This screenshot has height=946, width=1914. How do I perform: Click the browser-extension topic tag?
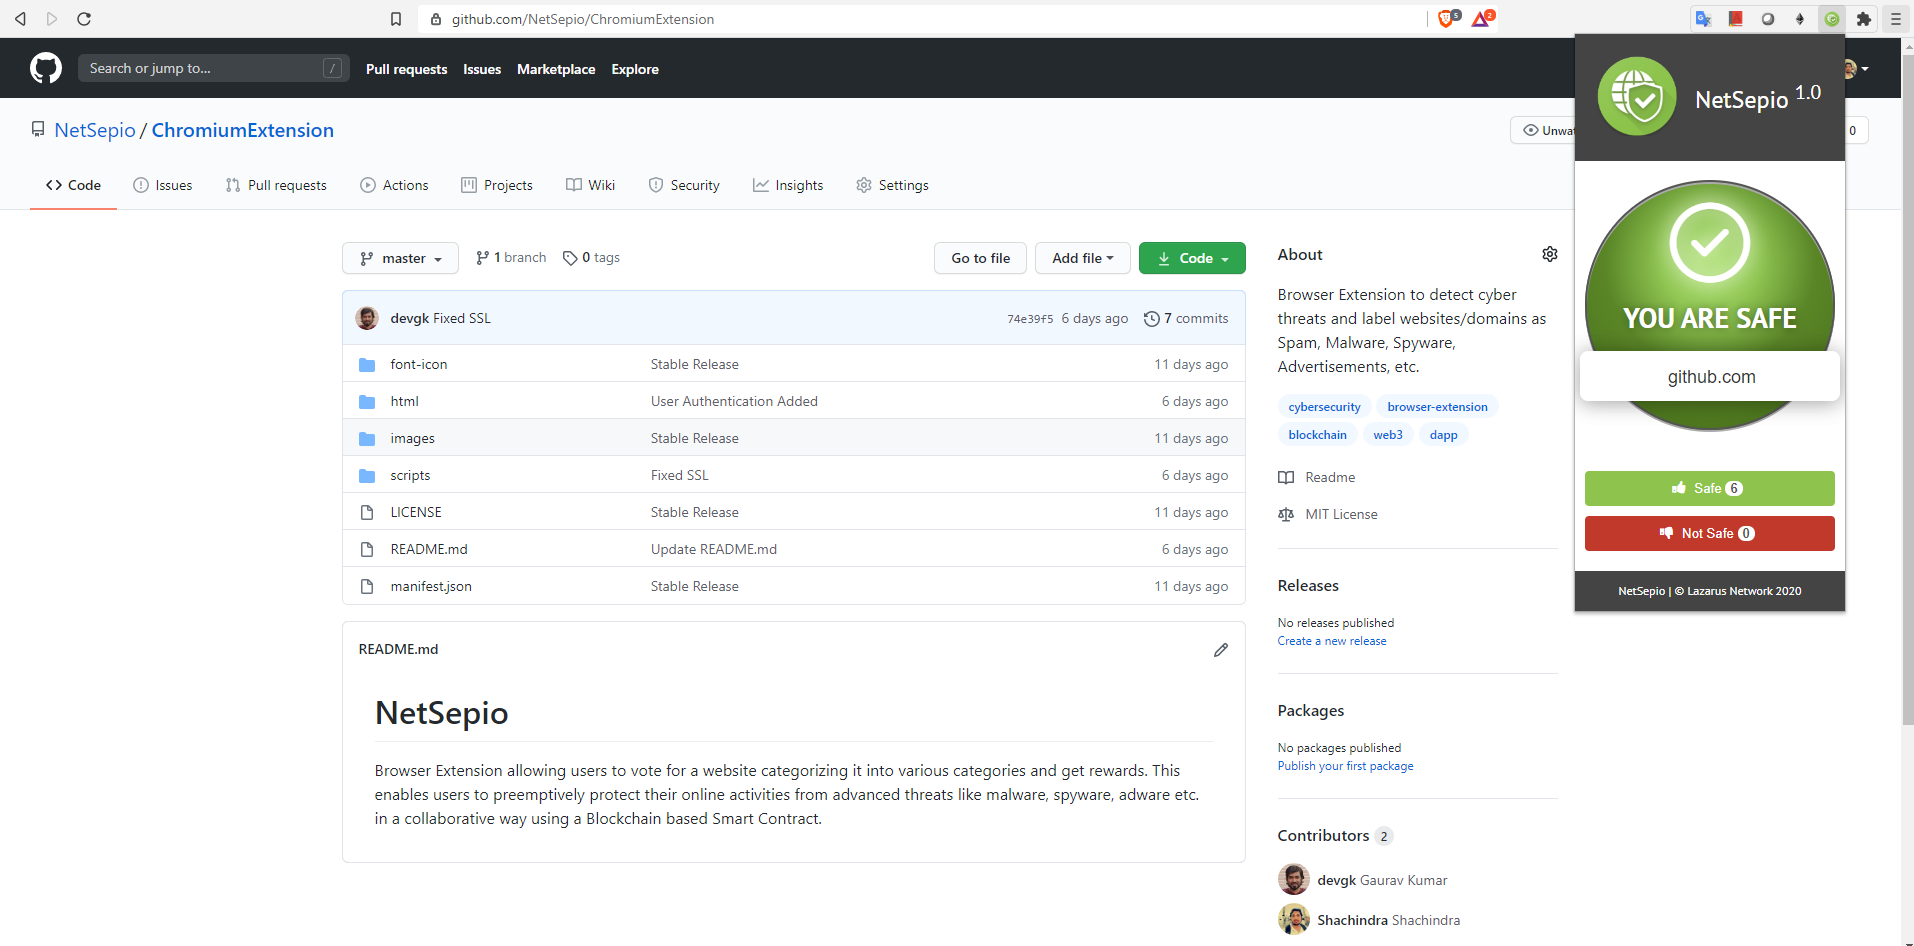coord(1437,407)
